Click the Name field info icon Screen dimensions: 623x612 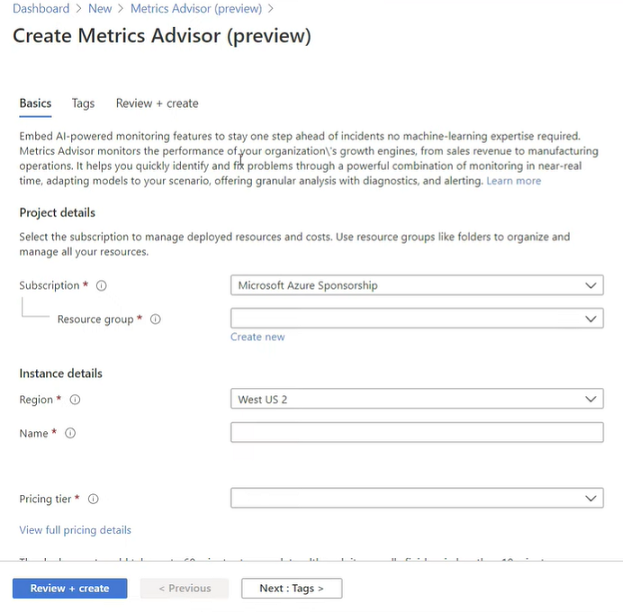pyautogui.click(x=70, y=433)
